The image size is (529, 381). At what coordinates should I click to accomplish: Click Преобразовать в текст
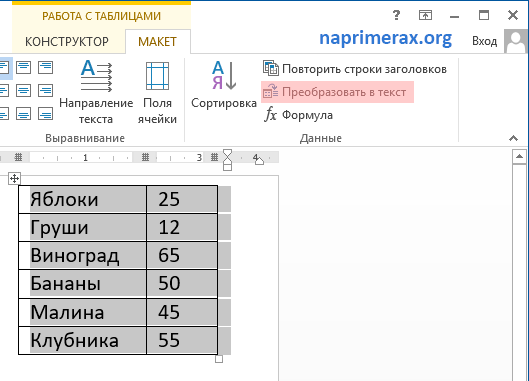click(337, 92)
